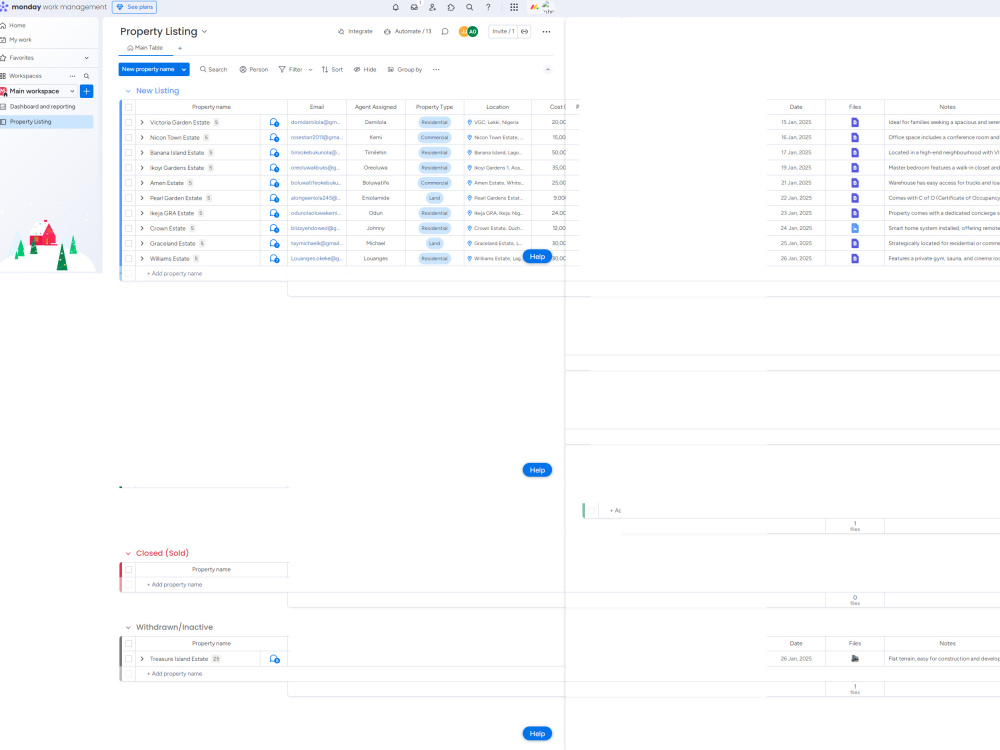Switch to the Main Table tab
This screenshot has height=750, width=1000.
coord(145,48)
